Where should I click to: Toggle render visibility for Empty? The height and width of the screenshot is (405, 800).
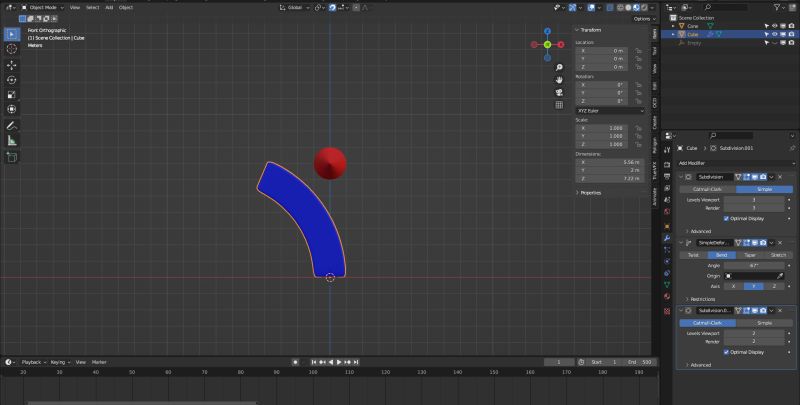coord(790,43)
